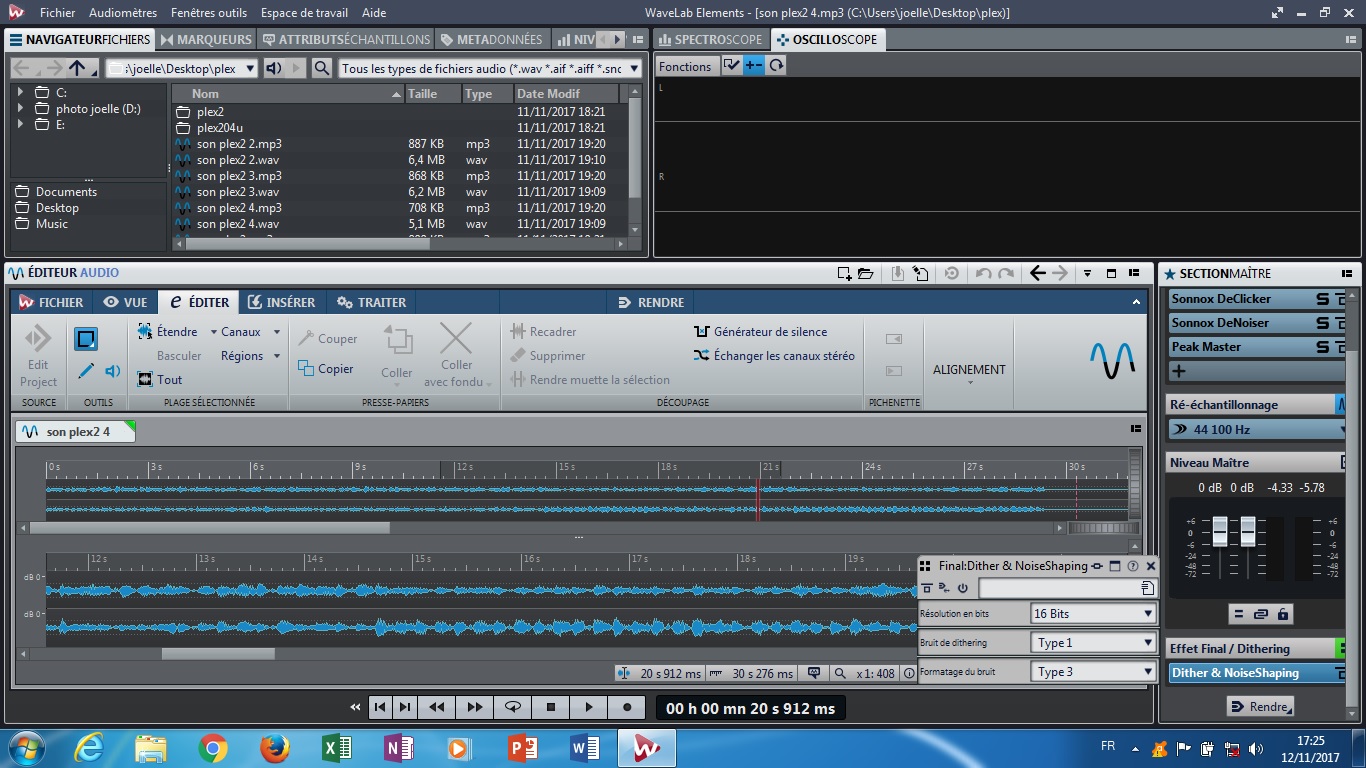Click the timecode display 00 h 00 mn 20 s
The height and width of the screenshot is (768, 1366).
750,708
